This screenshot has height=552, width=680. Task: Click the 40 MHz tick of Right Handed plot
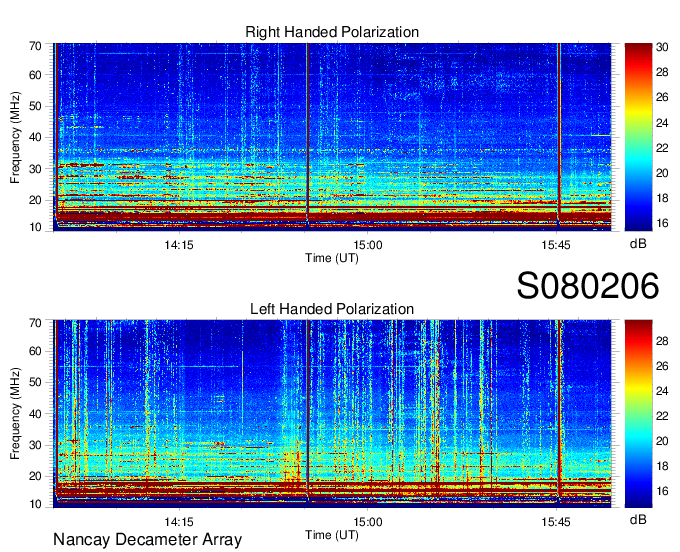pos(36,137)
